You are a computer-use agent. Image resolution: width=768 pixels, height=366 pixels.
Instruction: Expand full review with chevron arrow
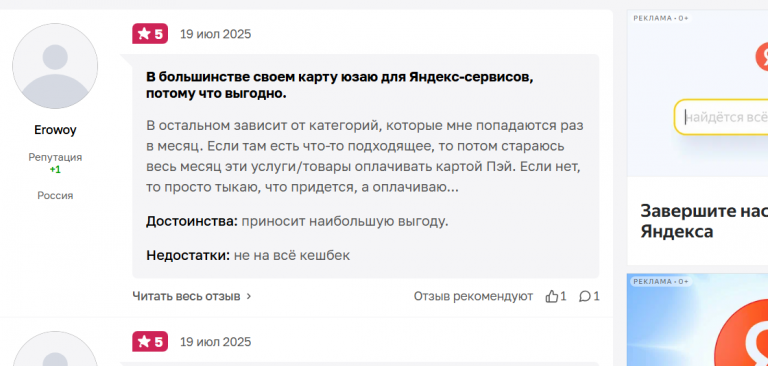click(249, 296)
